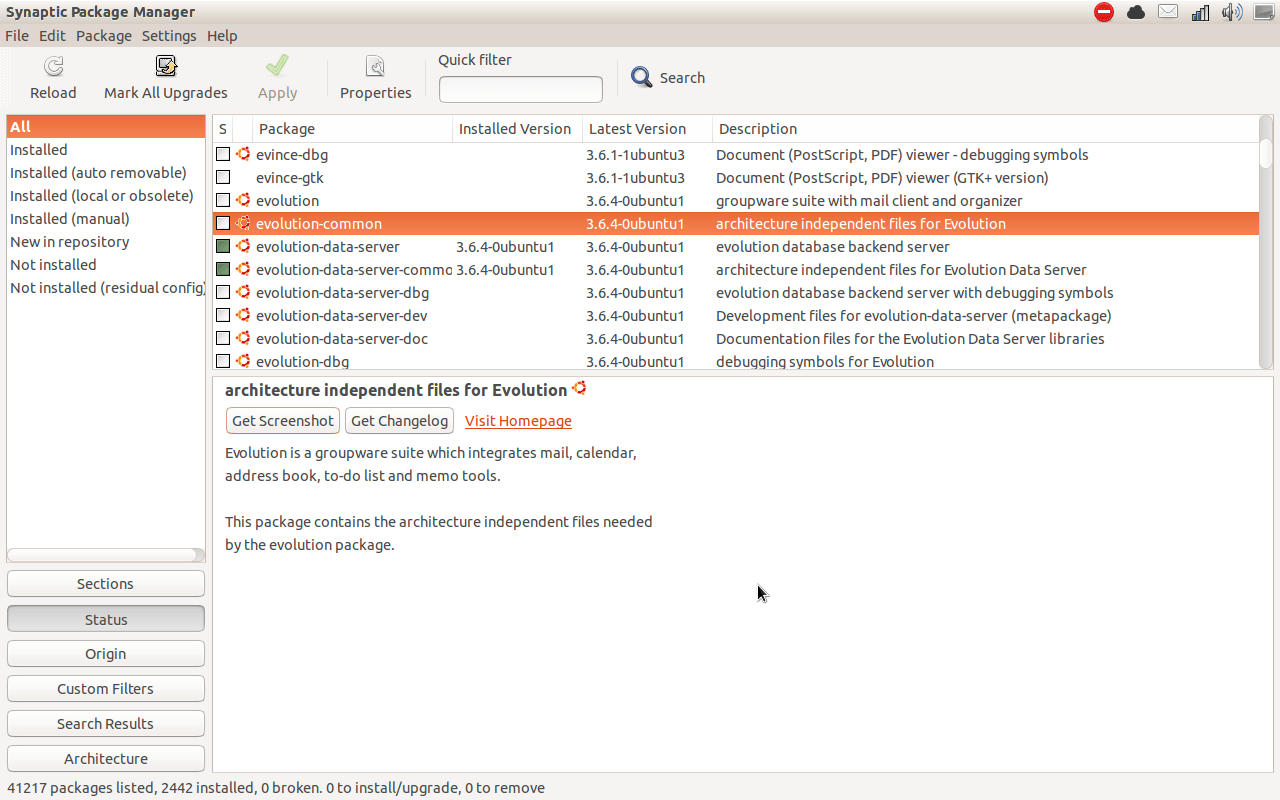
Task: Click the filter list horizontal scrollbar
Action: [x=105, y=555]
